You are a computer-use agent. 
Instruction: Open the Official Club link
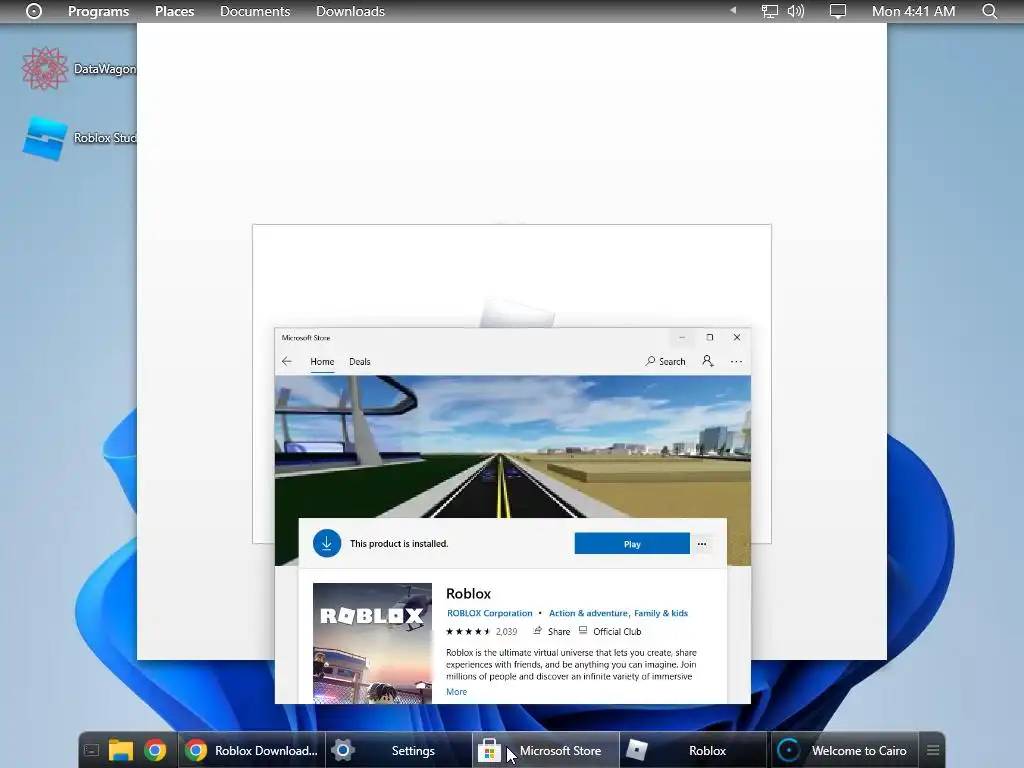coord(610,632)
